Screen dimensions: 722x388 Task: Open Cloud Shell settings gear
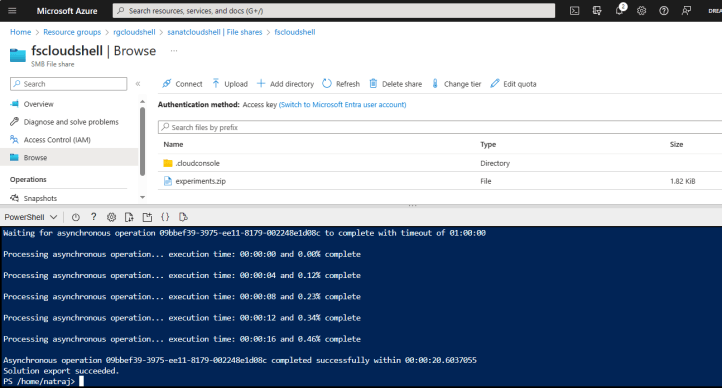coord(111,217)
